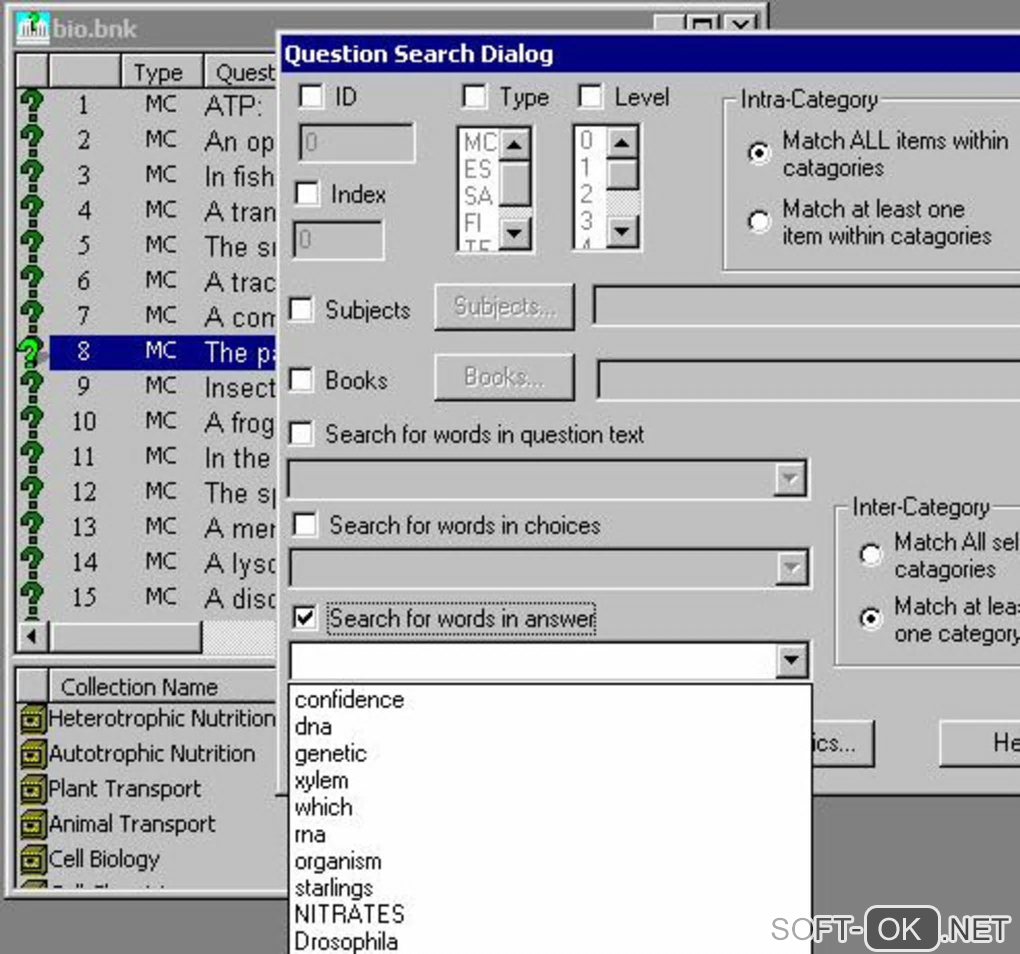Click the Heterotrophic Nutrition collection icon

pos(33,719)
